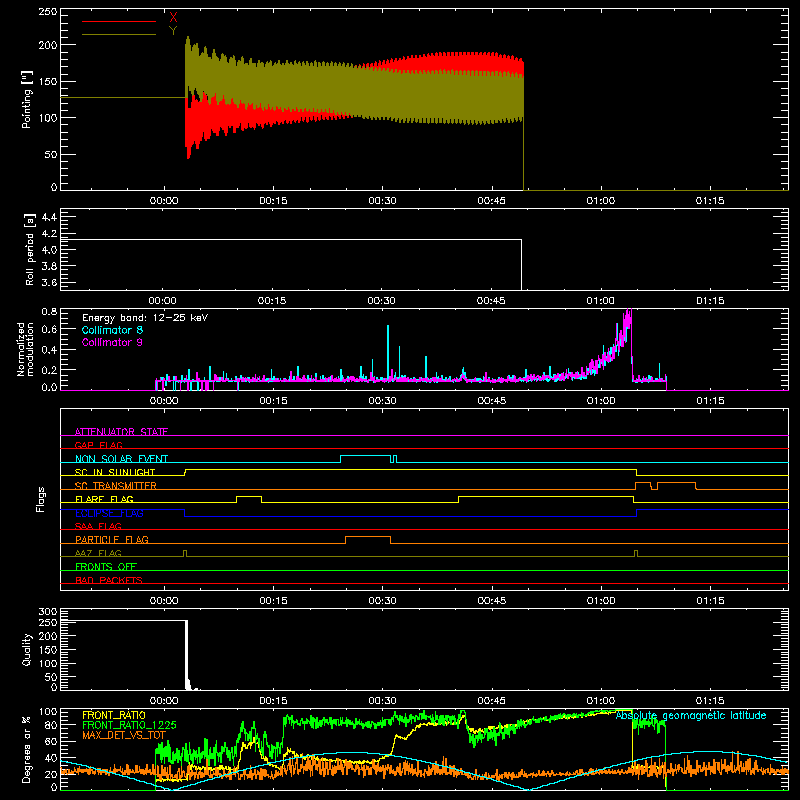This screenshot has height=800, width=800.
Task: Click the 'Flags' vertical axis title
Action: click(41, 499)
